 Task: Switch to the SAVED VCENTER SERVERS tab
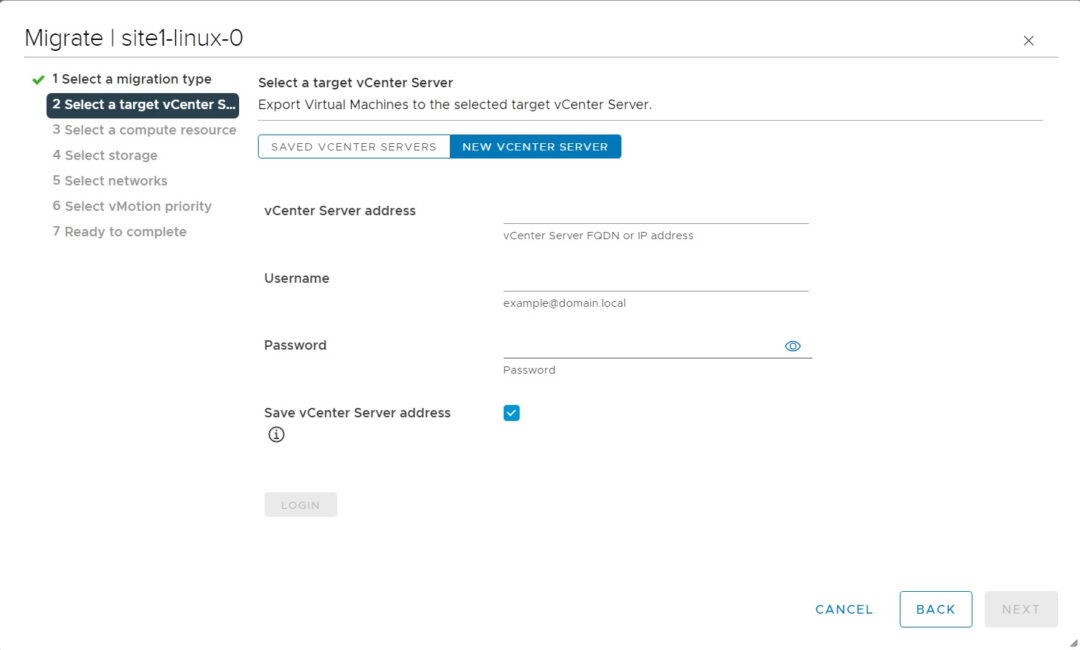(x=353, y=146)
